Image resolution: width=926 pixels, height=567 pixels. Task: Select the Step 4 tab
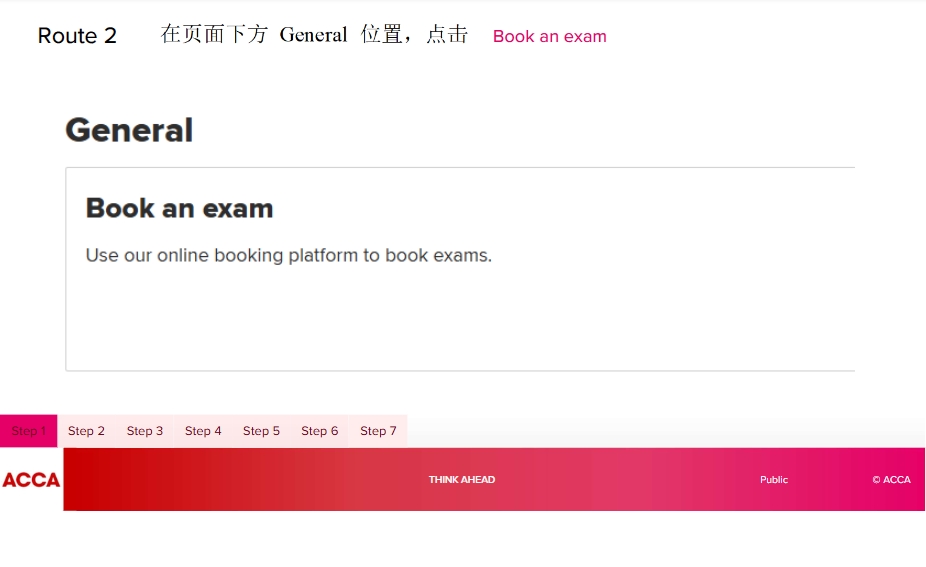point(203,431)
